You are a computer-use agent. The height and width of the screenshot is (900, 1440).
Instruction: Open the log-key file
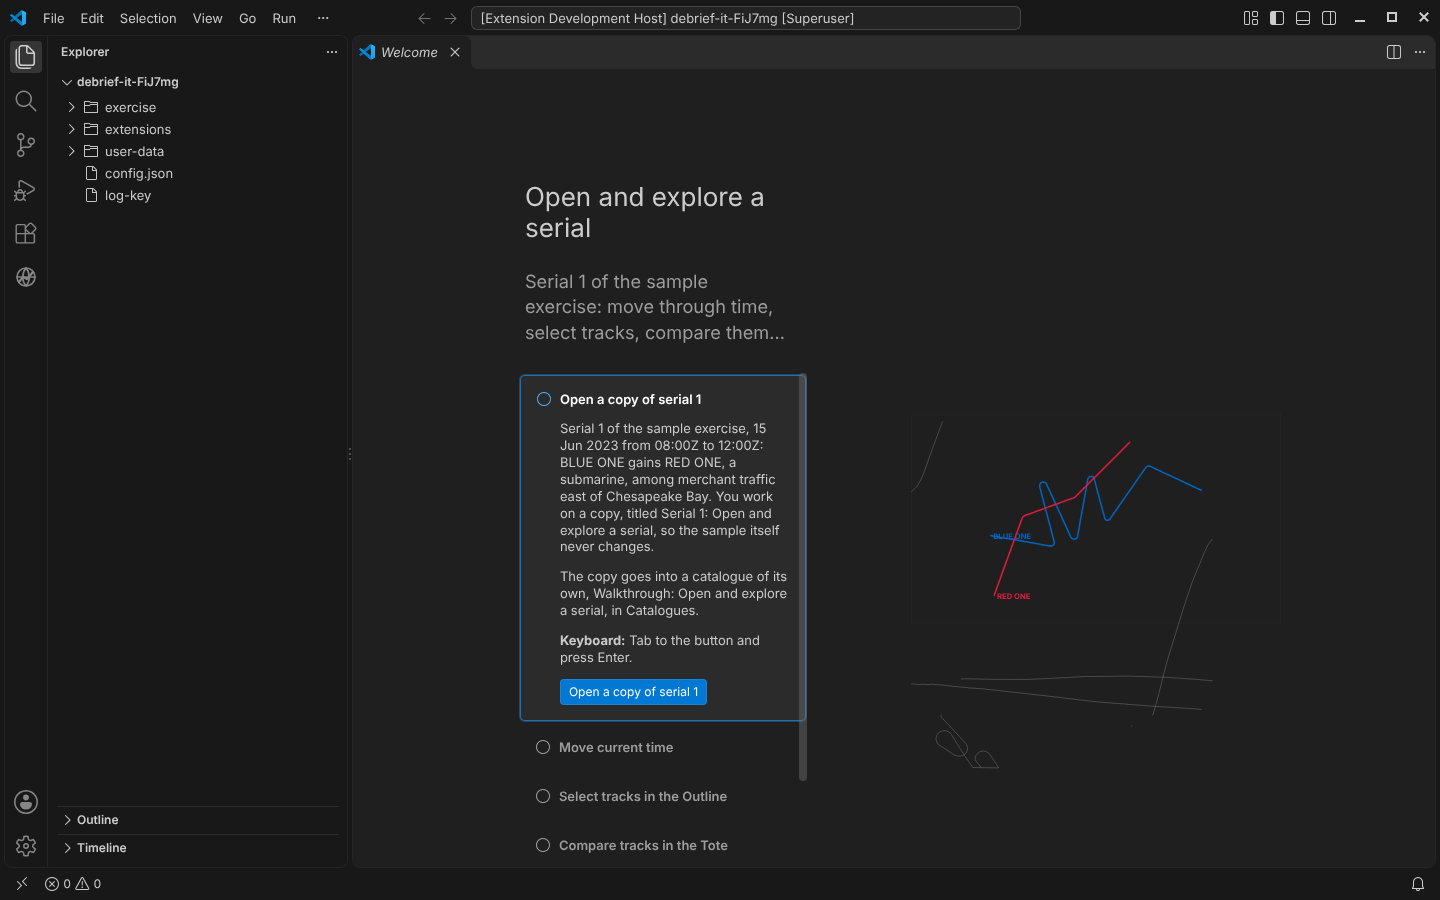click(x=198, y=195)
